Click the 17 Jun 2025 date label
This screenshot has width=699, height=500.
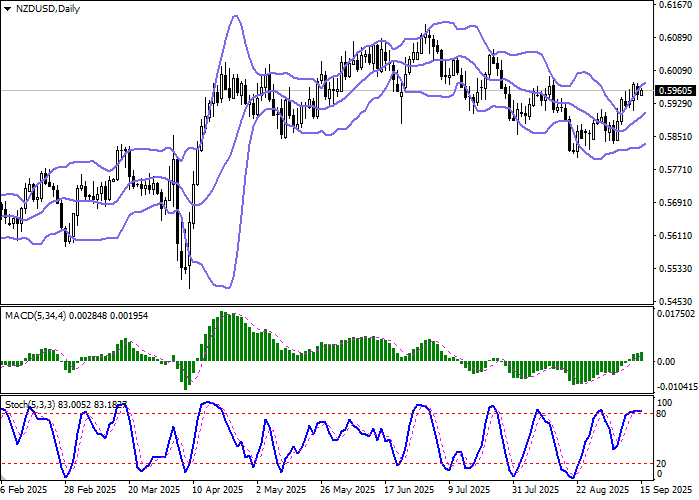coord(408,491)
